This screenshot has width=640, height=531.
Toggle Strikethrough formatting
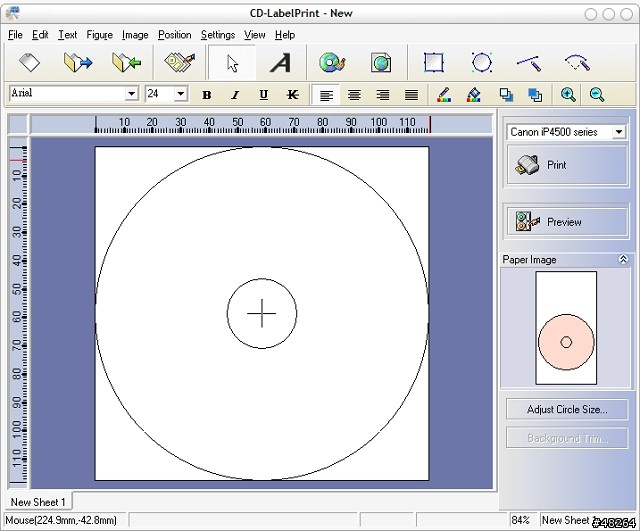pyautogui.click(x=292, y=95)
